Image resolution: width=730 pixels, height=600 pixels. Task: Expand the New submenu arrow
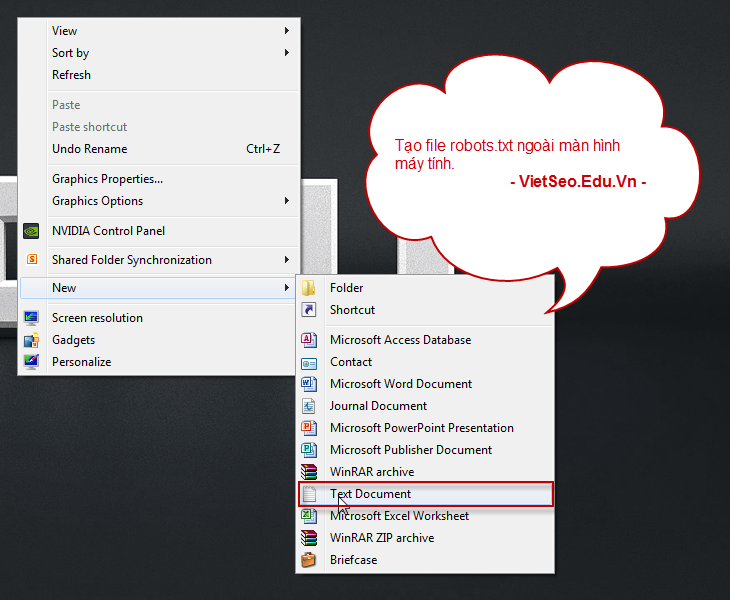286,288
